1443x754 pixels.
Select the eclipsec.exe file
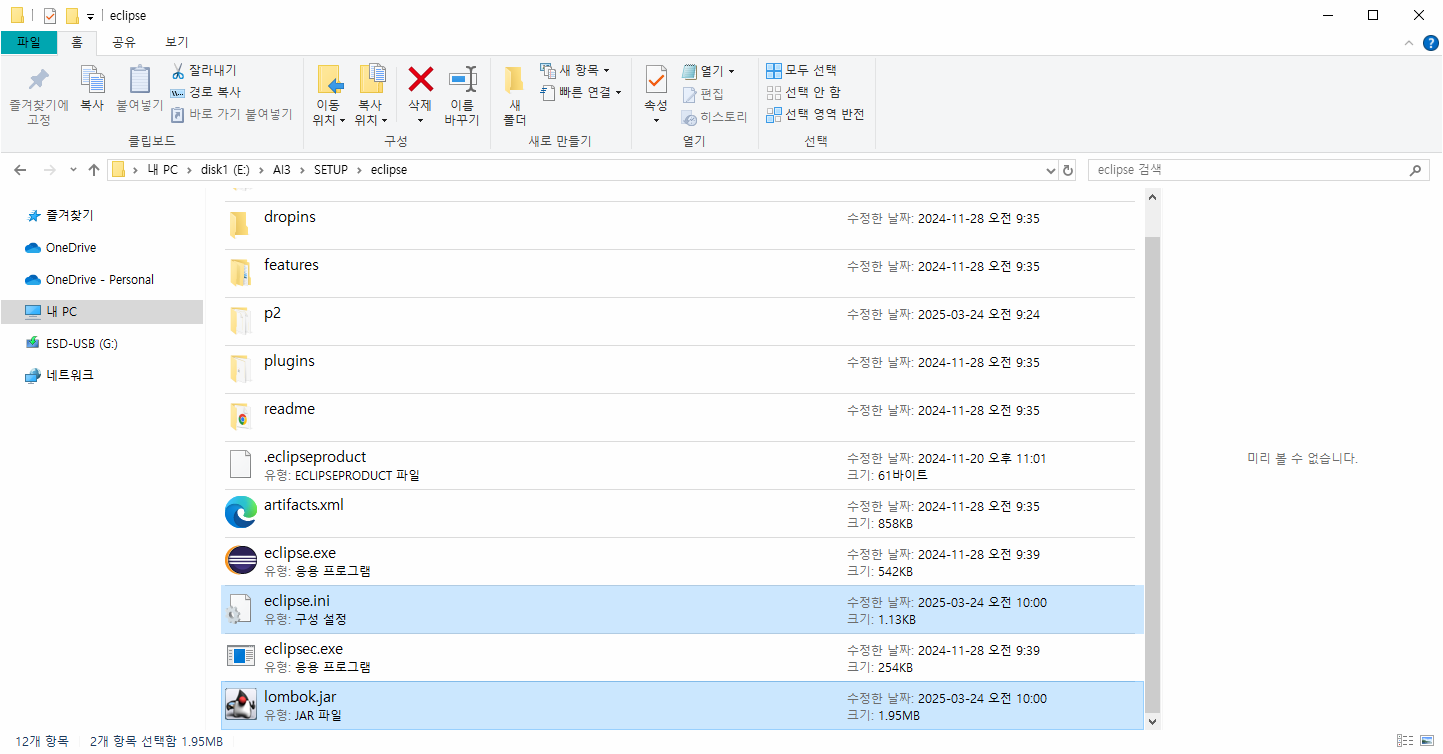click(682, 657)
